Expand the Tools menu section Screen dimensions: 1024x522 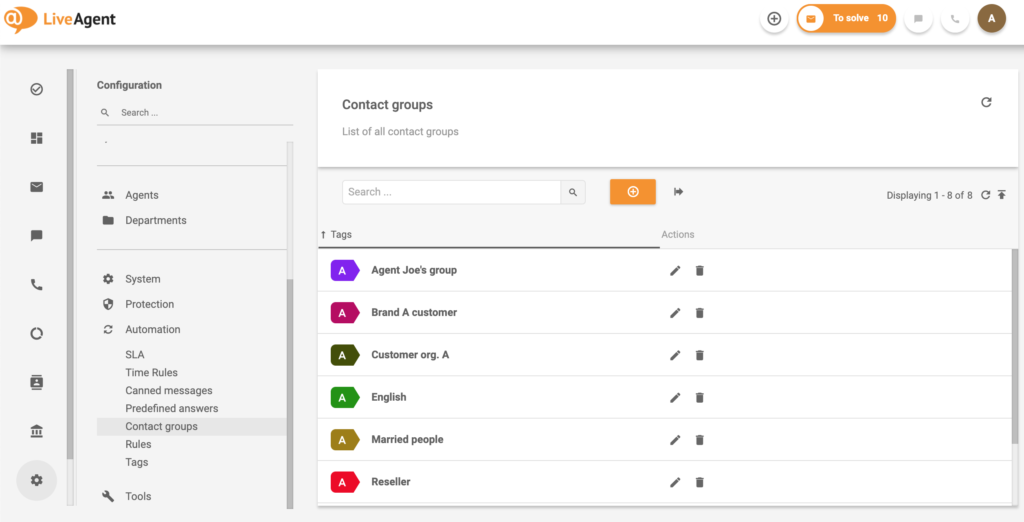138,496
